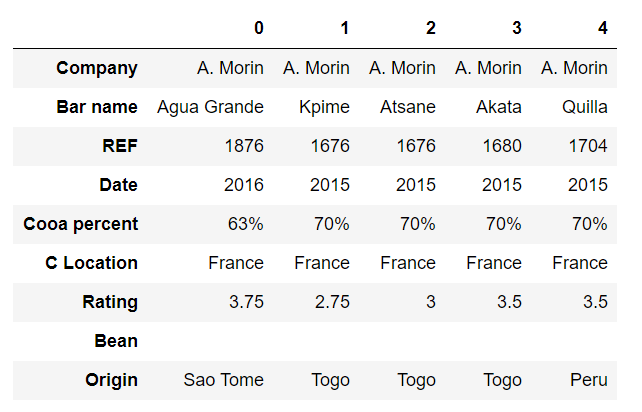
Task: Click the Sao Tome origin cell
Action: [x=224, y=380]
